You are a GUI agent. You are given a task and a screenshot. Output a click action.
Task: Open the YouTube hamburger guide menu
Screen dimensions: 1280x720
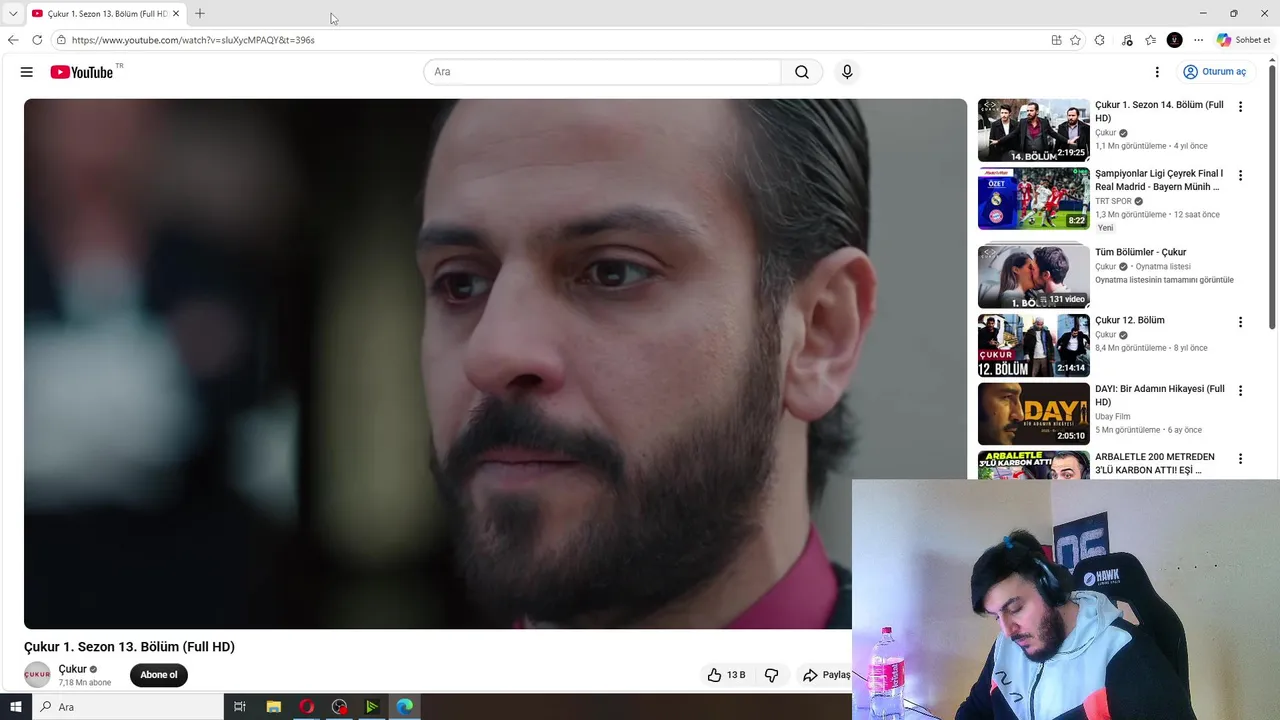(x=27, y=72)
